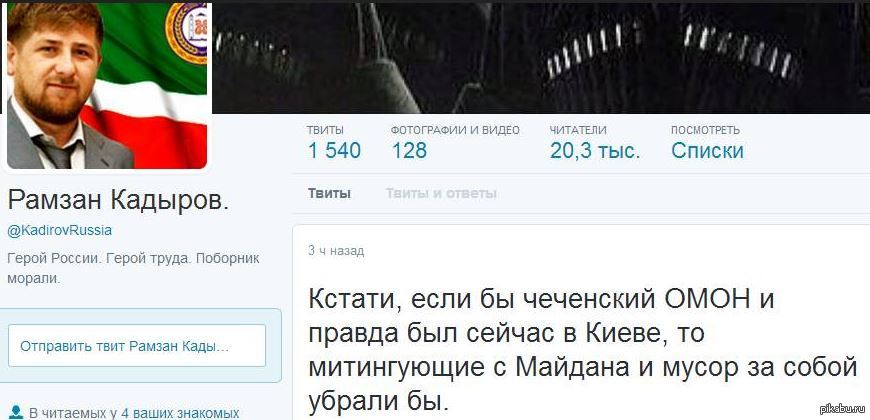
Task: Open the 3 ч назад timestamp
Action: (336, 251)
